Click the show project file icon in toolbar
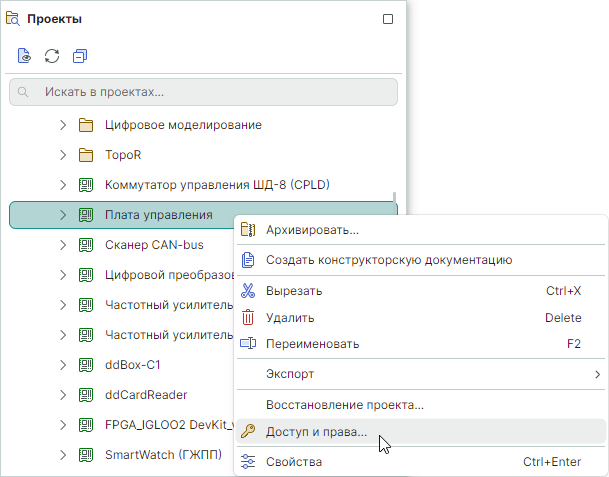The image size is (609, 477). pos(24,56)
